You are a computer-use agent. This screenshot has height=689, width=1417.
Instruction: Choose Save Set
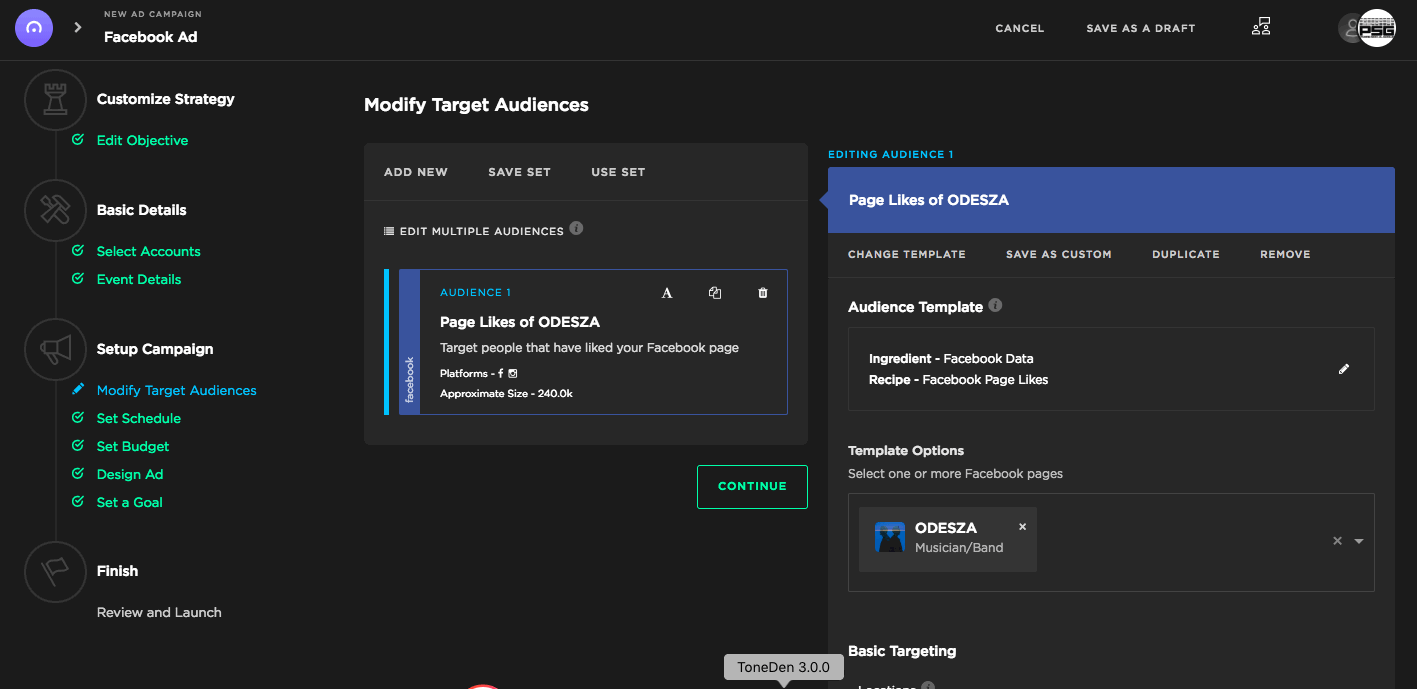(519, 172)
